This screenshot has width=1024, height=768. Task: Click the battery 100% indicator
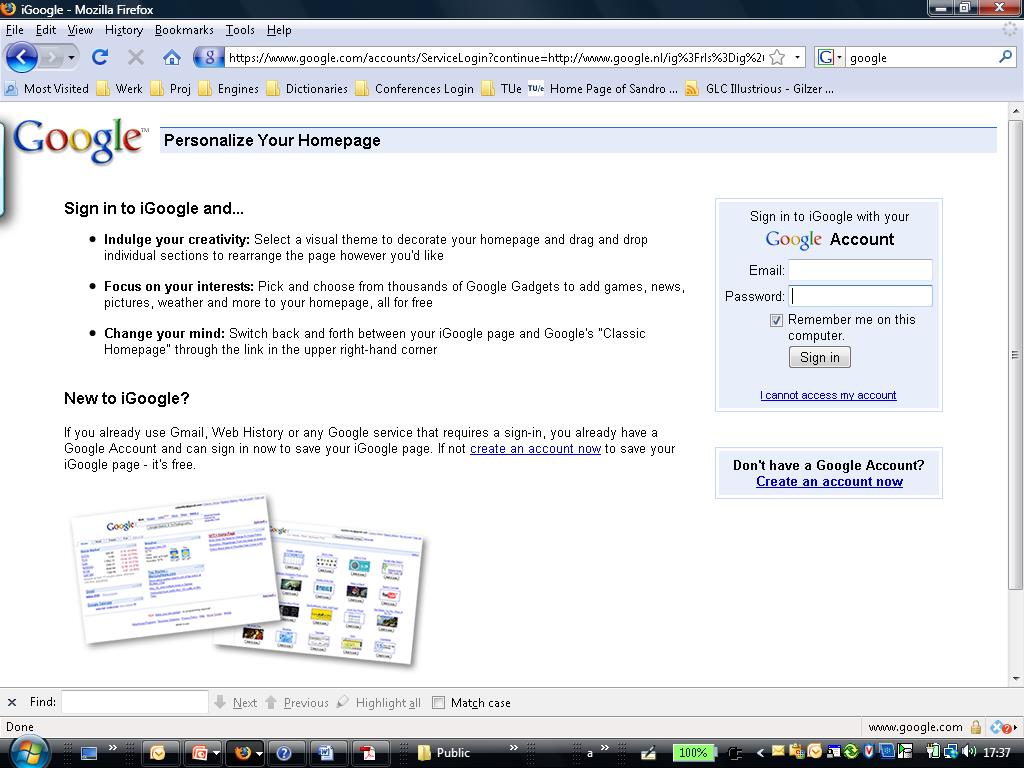click(x=694, y=753)
